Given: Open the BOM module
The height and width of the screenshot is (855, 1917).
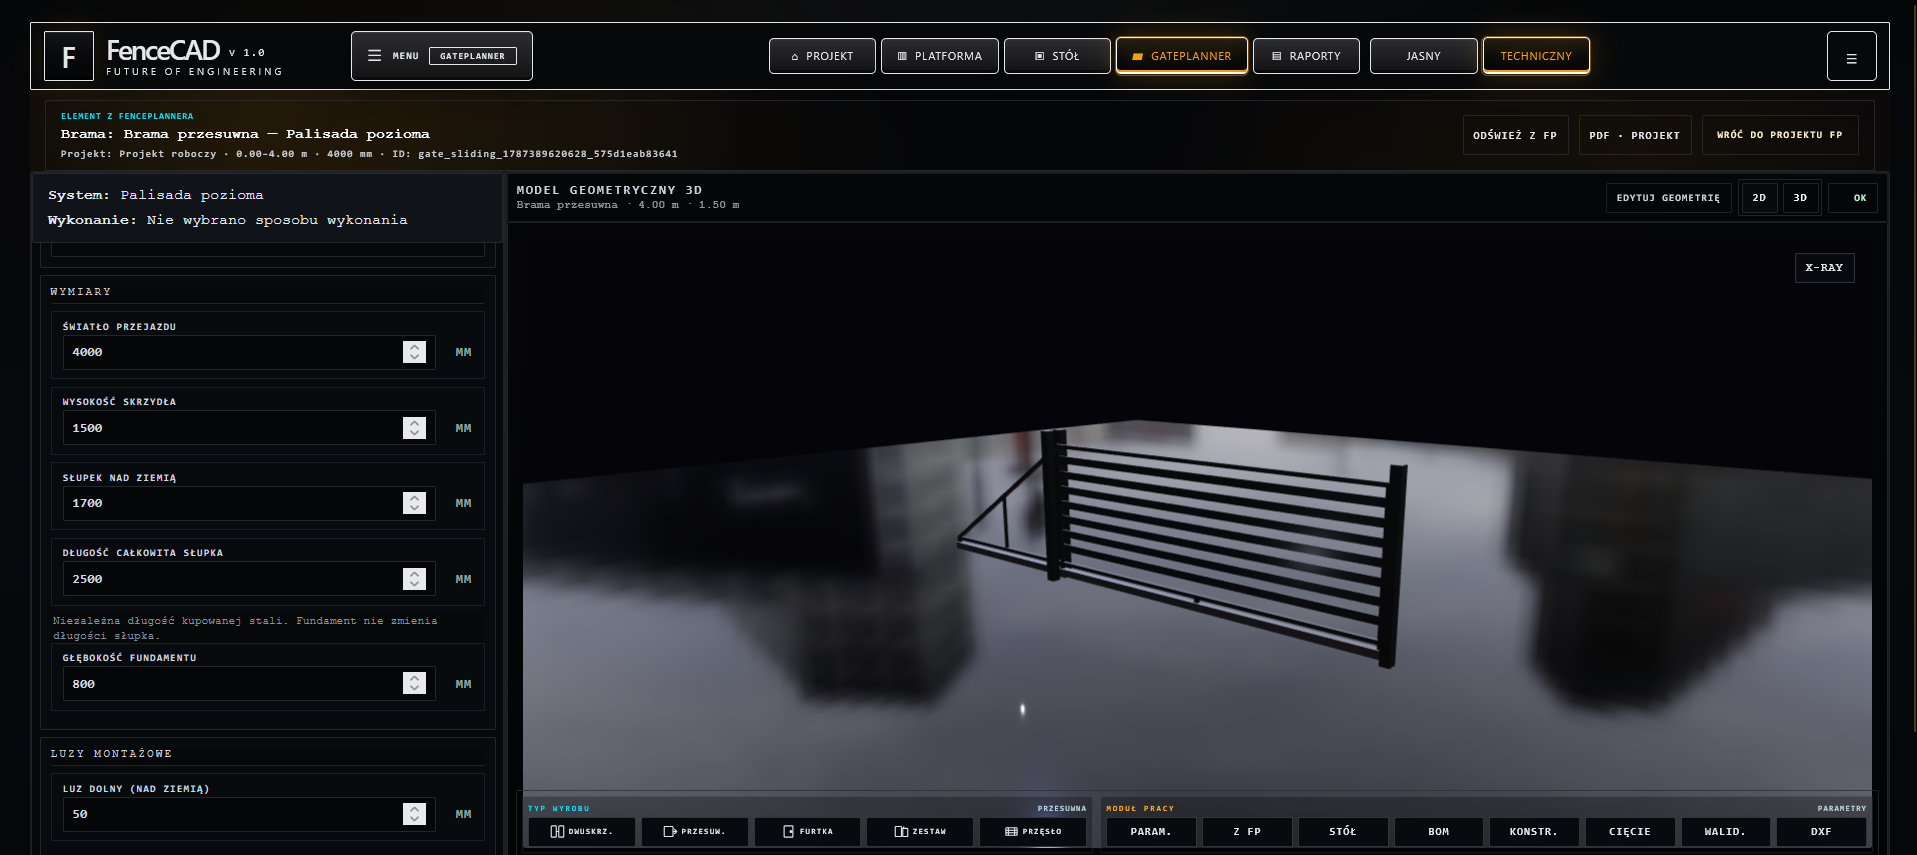Looking at the screenshot, I should pyautogui.click(x=1439, y=832).
